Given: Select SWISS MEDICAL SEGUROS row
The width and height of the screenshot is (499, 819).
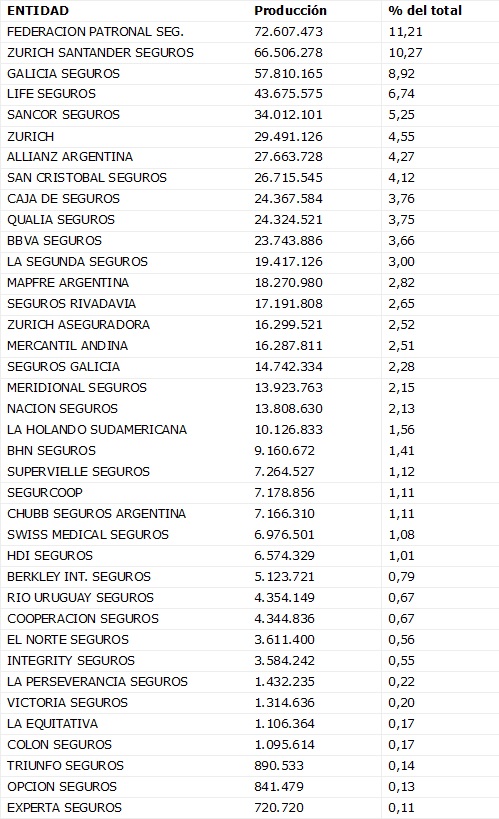Looking at the screenshot, I should 250,535.
